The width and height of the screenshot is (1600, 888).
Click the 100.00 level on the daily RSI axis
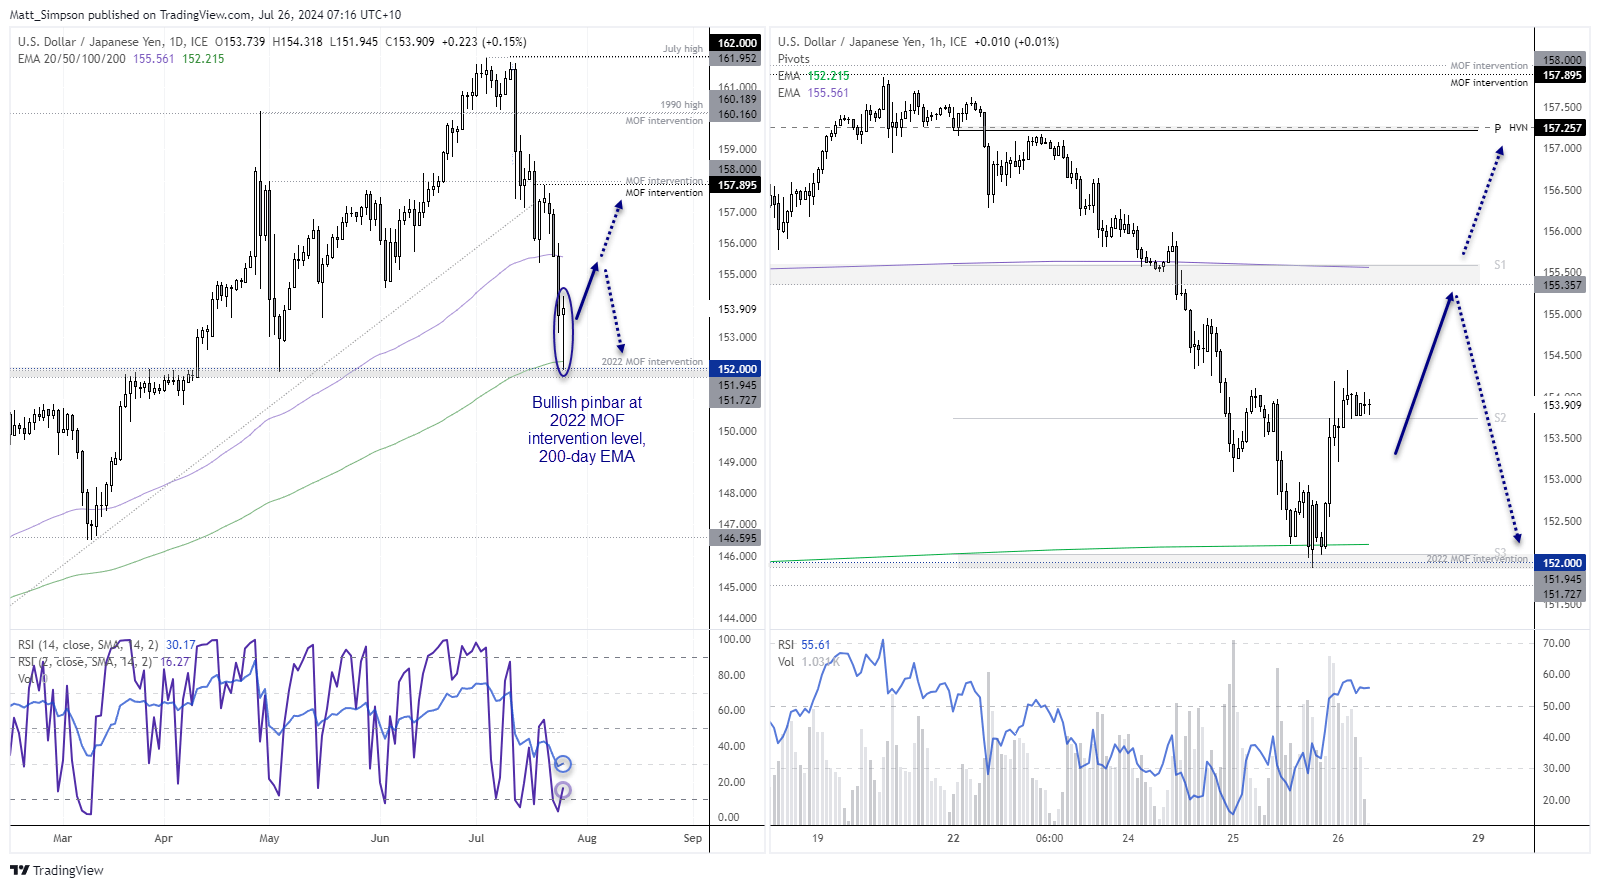[x=734, y=639]
